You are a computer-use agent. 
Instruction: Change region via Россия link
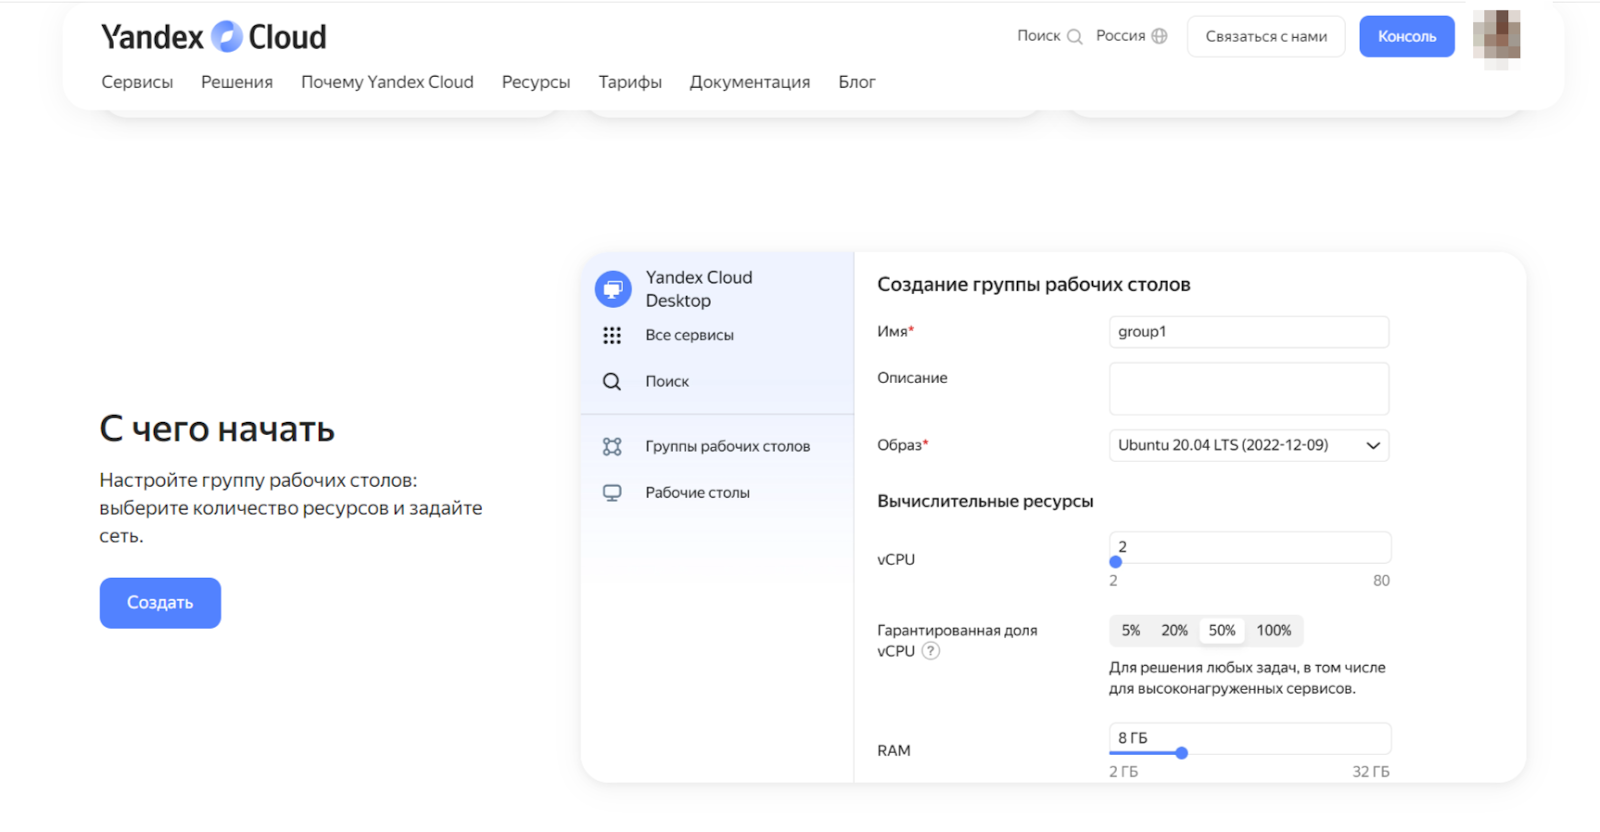[1121, 36]
